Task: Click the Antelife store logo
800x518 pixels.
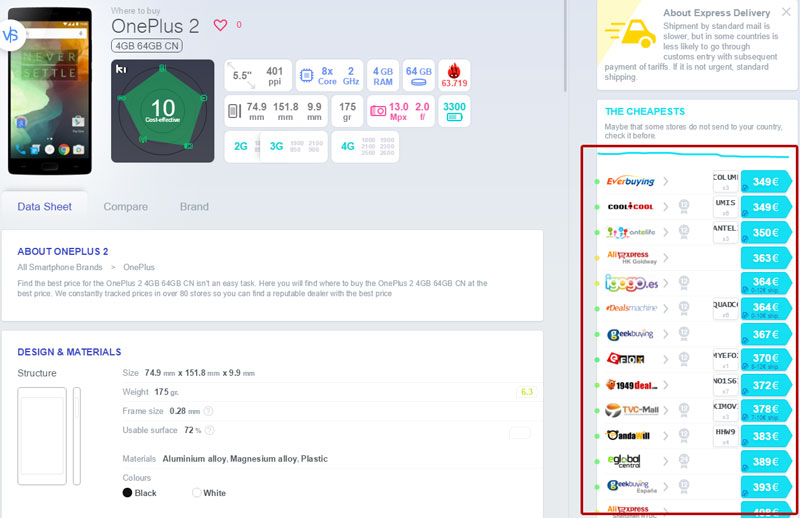Action: coord(630,232)
